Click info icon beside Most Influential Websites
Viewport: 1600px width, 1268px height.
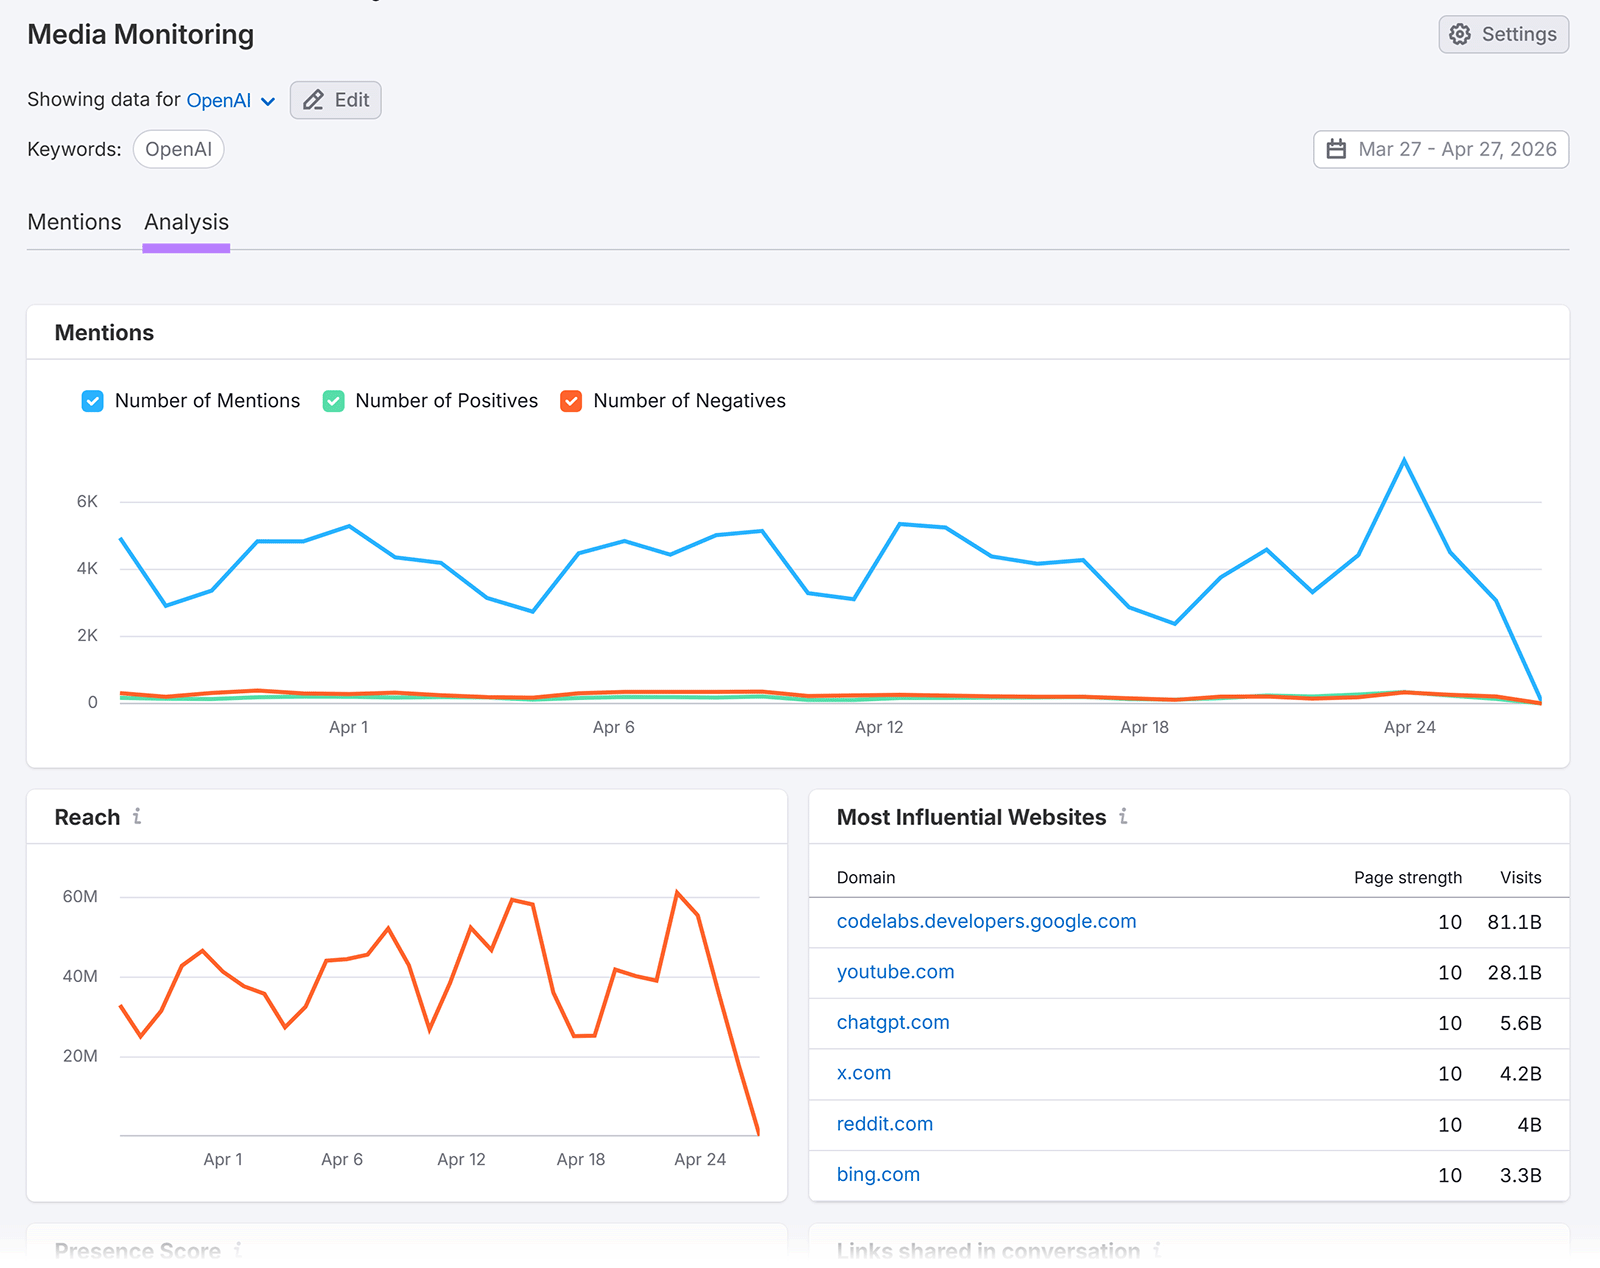coord(1123,816)
